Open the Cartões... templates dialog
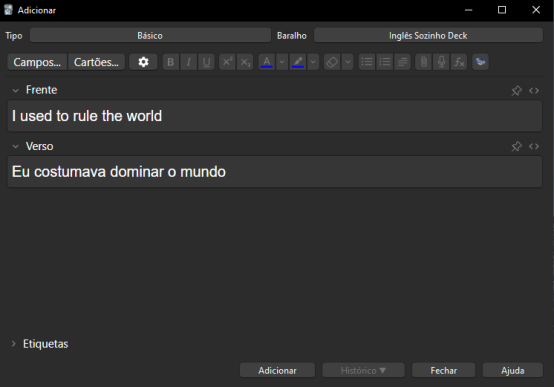The image size is (554, 387). pos(96,62)
